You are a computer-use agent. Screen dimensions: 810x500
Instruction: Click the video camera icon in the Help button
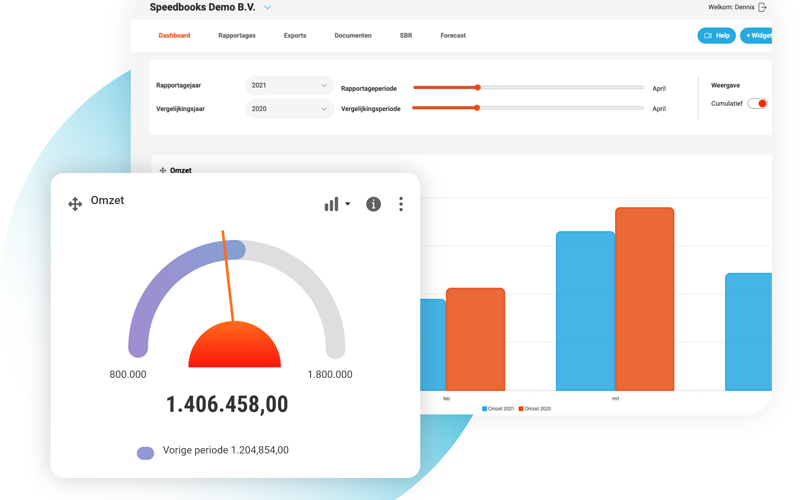coord(708,36)
